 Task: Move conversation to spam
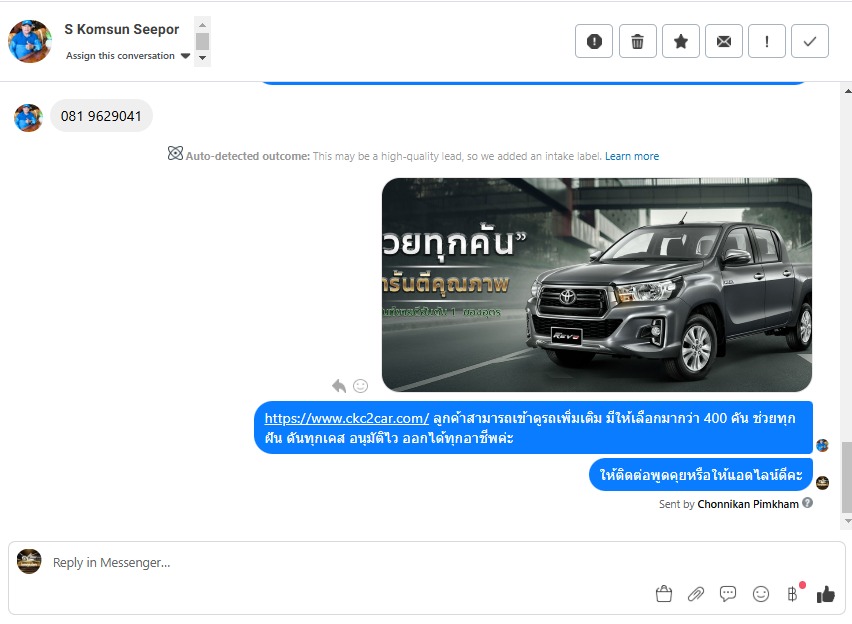(594, 41)
